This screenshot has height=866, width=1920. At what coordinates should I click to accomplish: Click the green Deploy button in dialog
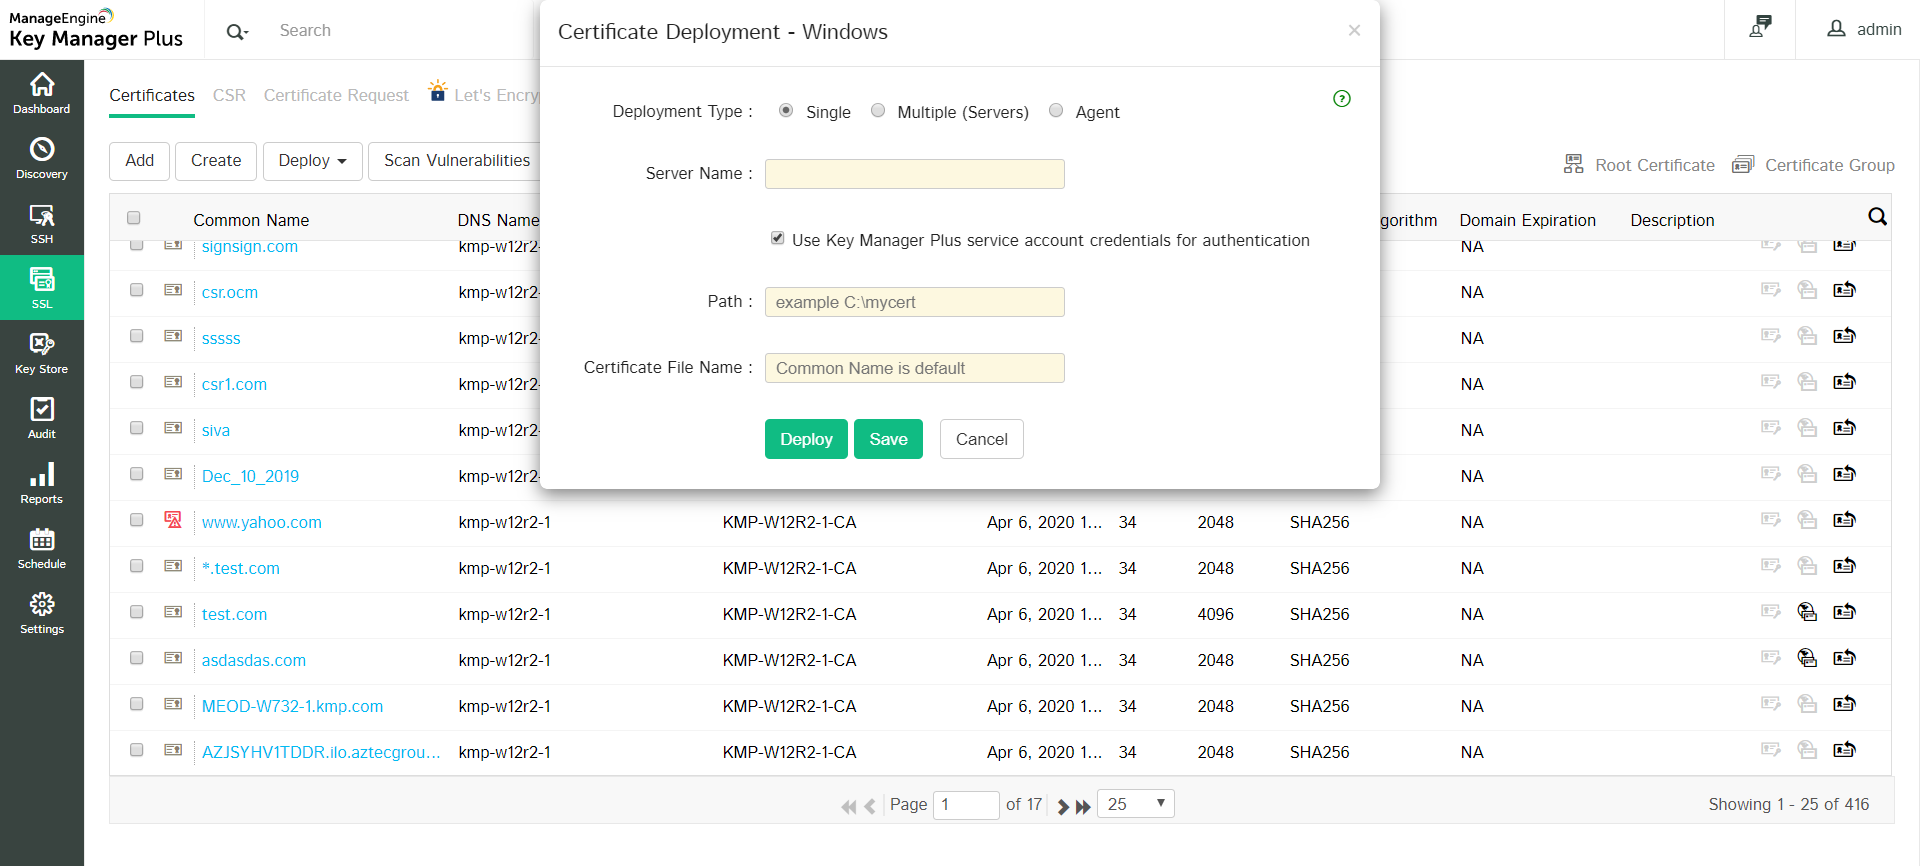pyautogui.click(x=806, y=439)
